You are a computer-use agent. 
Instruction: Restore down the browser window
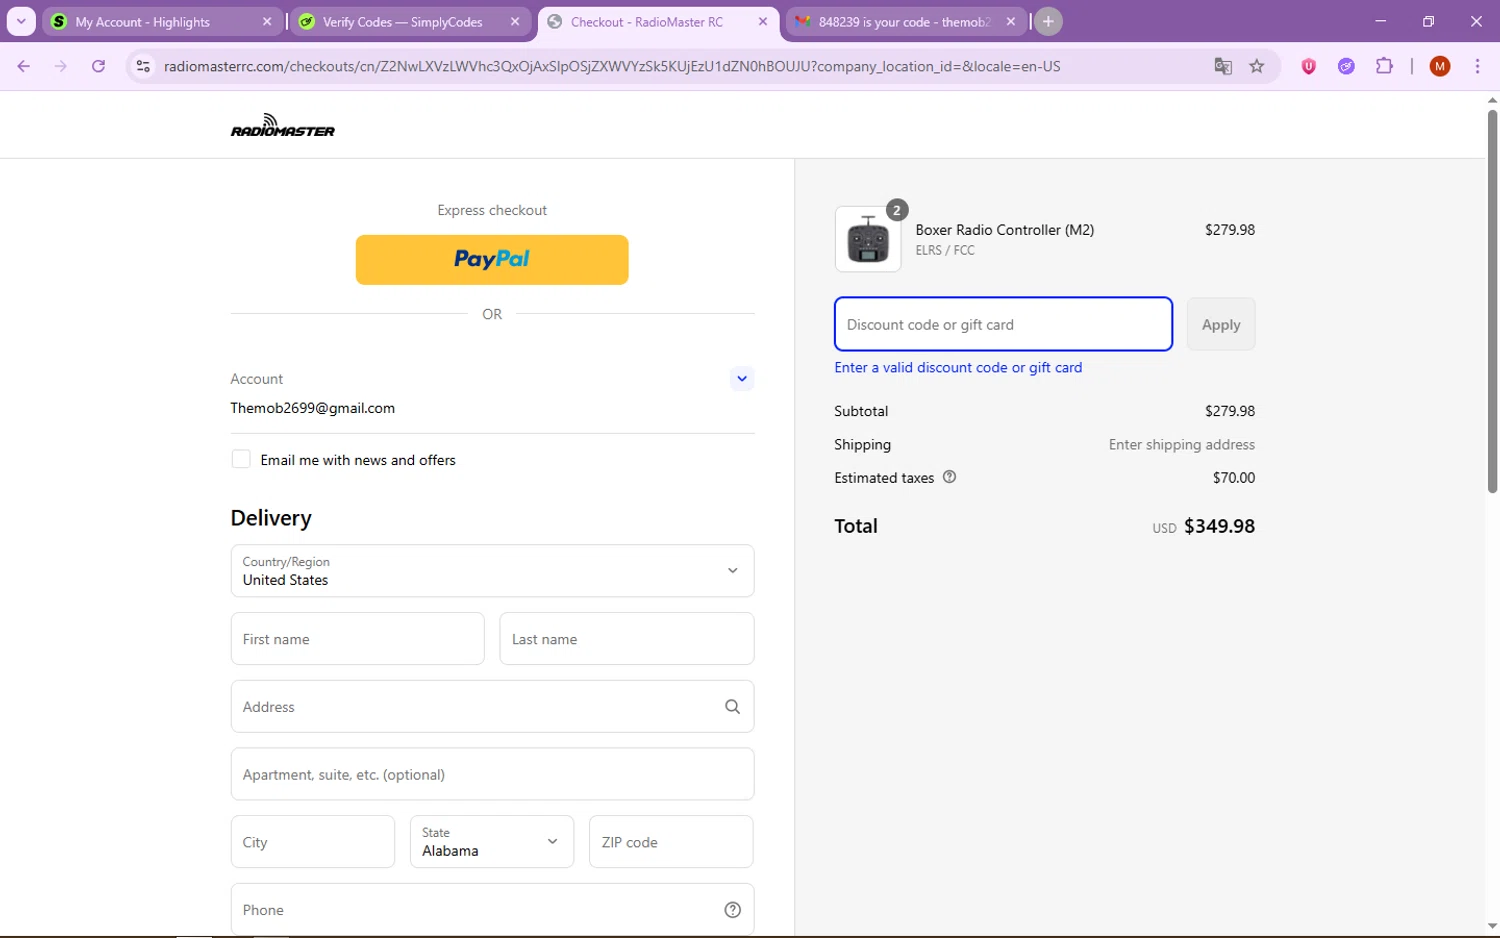pos(1428,21)
